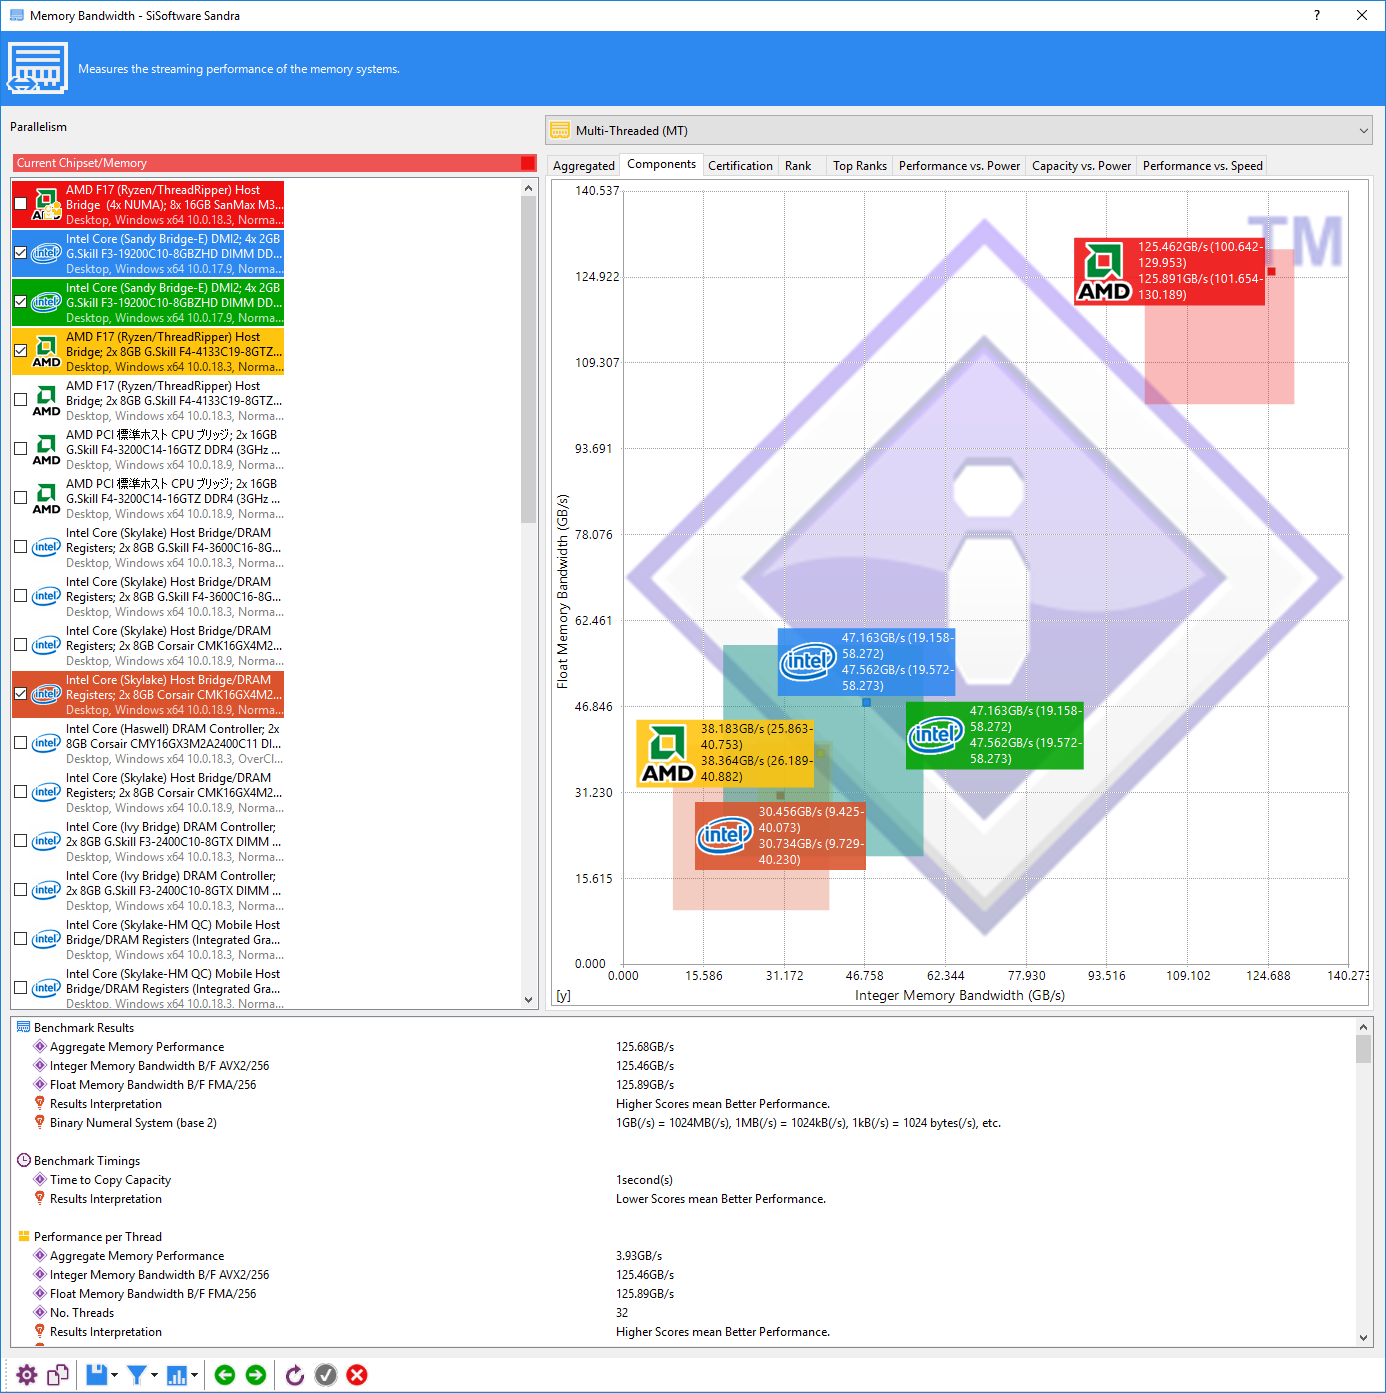The image size is (1386, 1393).
Task: Switch to the Rank tab
Action: [798, 166]
